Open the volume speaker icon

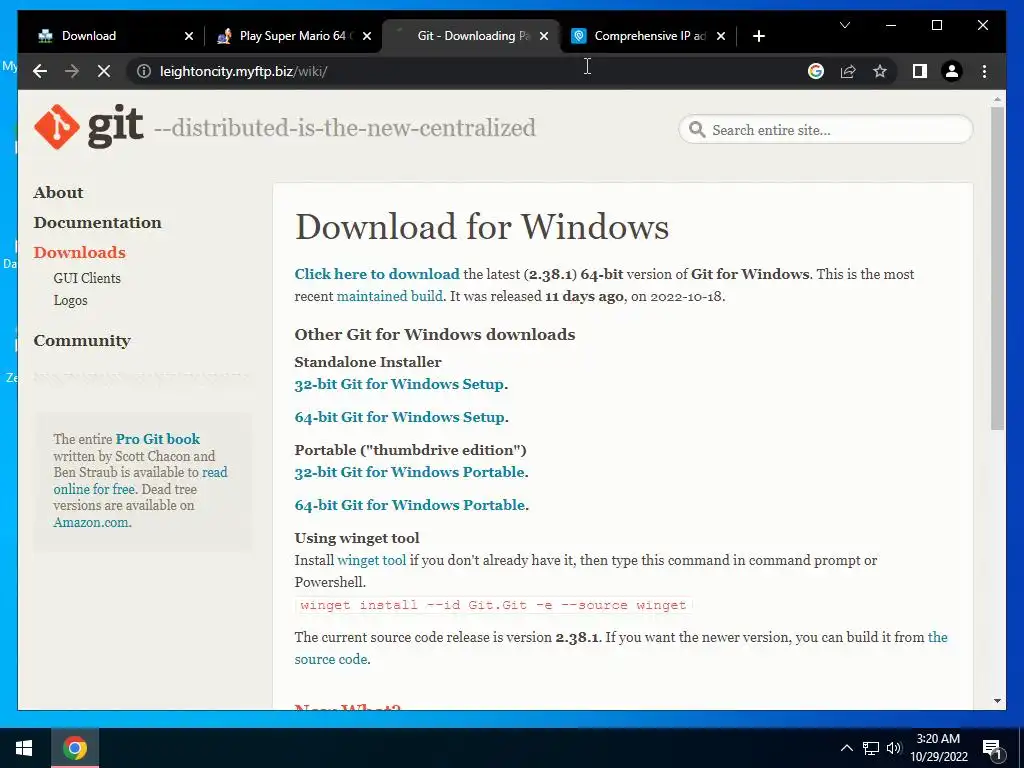pyautogui.click(x=894, y=748)
